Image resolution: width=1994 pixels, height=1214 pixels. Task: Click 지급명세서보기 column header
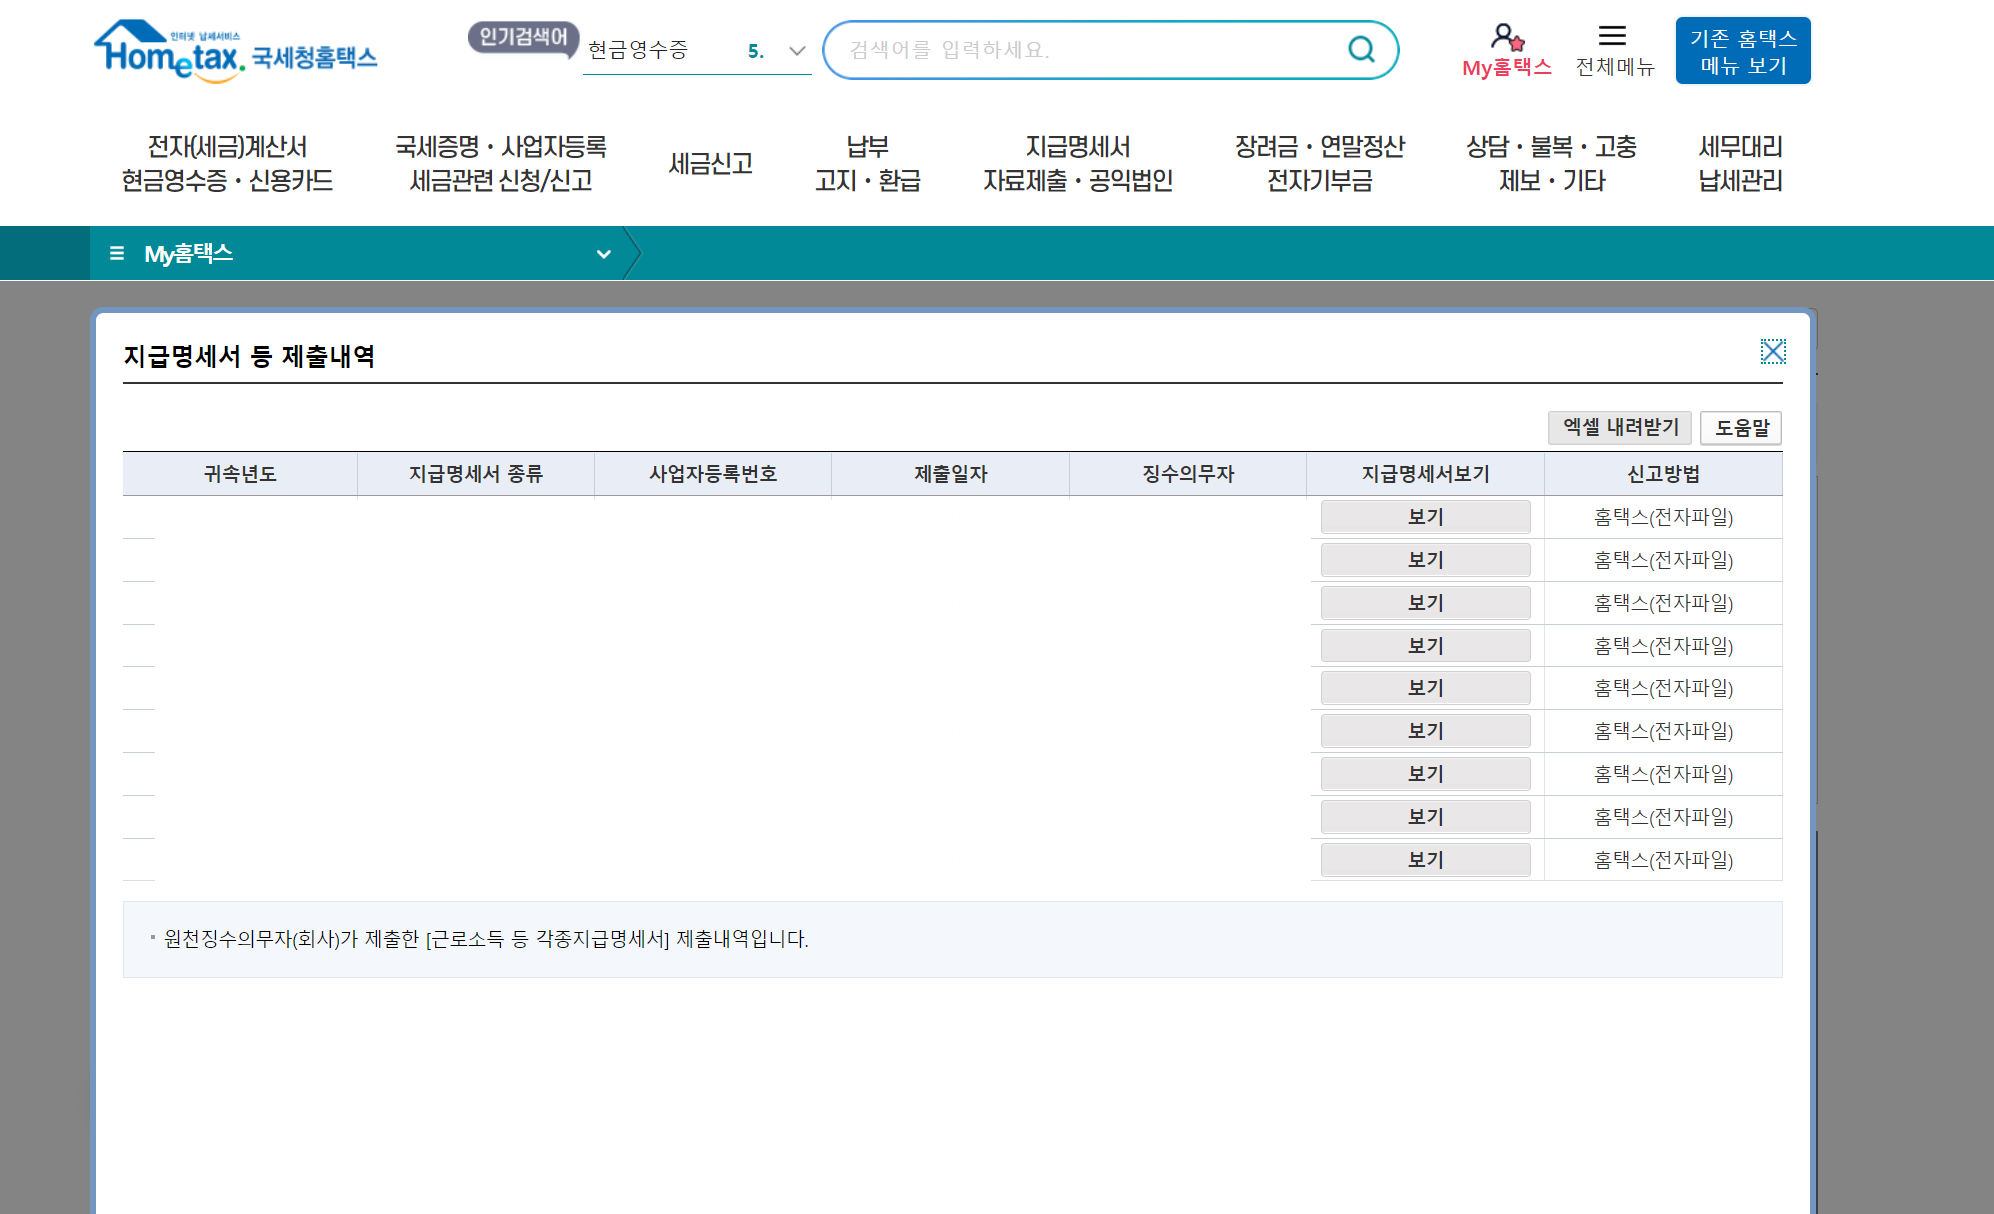click(1426, 474)
